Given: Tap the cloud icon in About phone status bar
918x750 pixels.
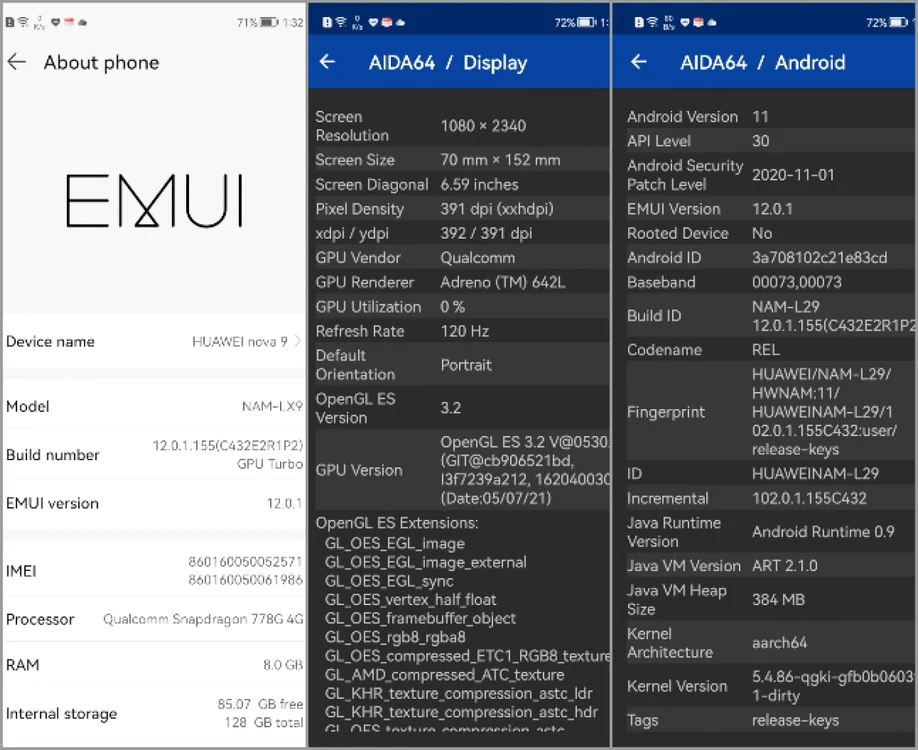Looking at the screenshot, I should [83, 22].
